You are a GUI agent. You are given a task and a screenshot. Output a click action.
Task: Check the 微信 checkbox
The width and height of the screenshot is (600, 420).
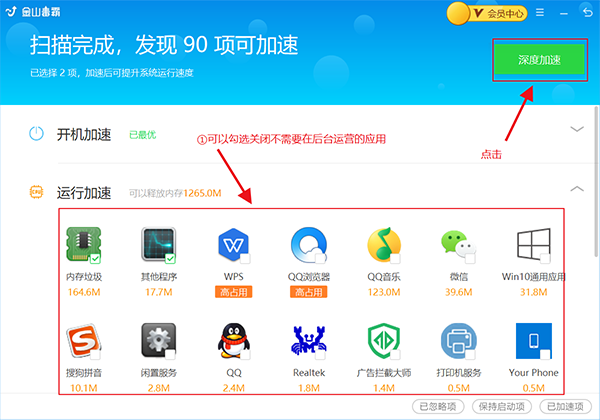470,259
